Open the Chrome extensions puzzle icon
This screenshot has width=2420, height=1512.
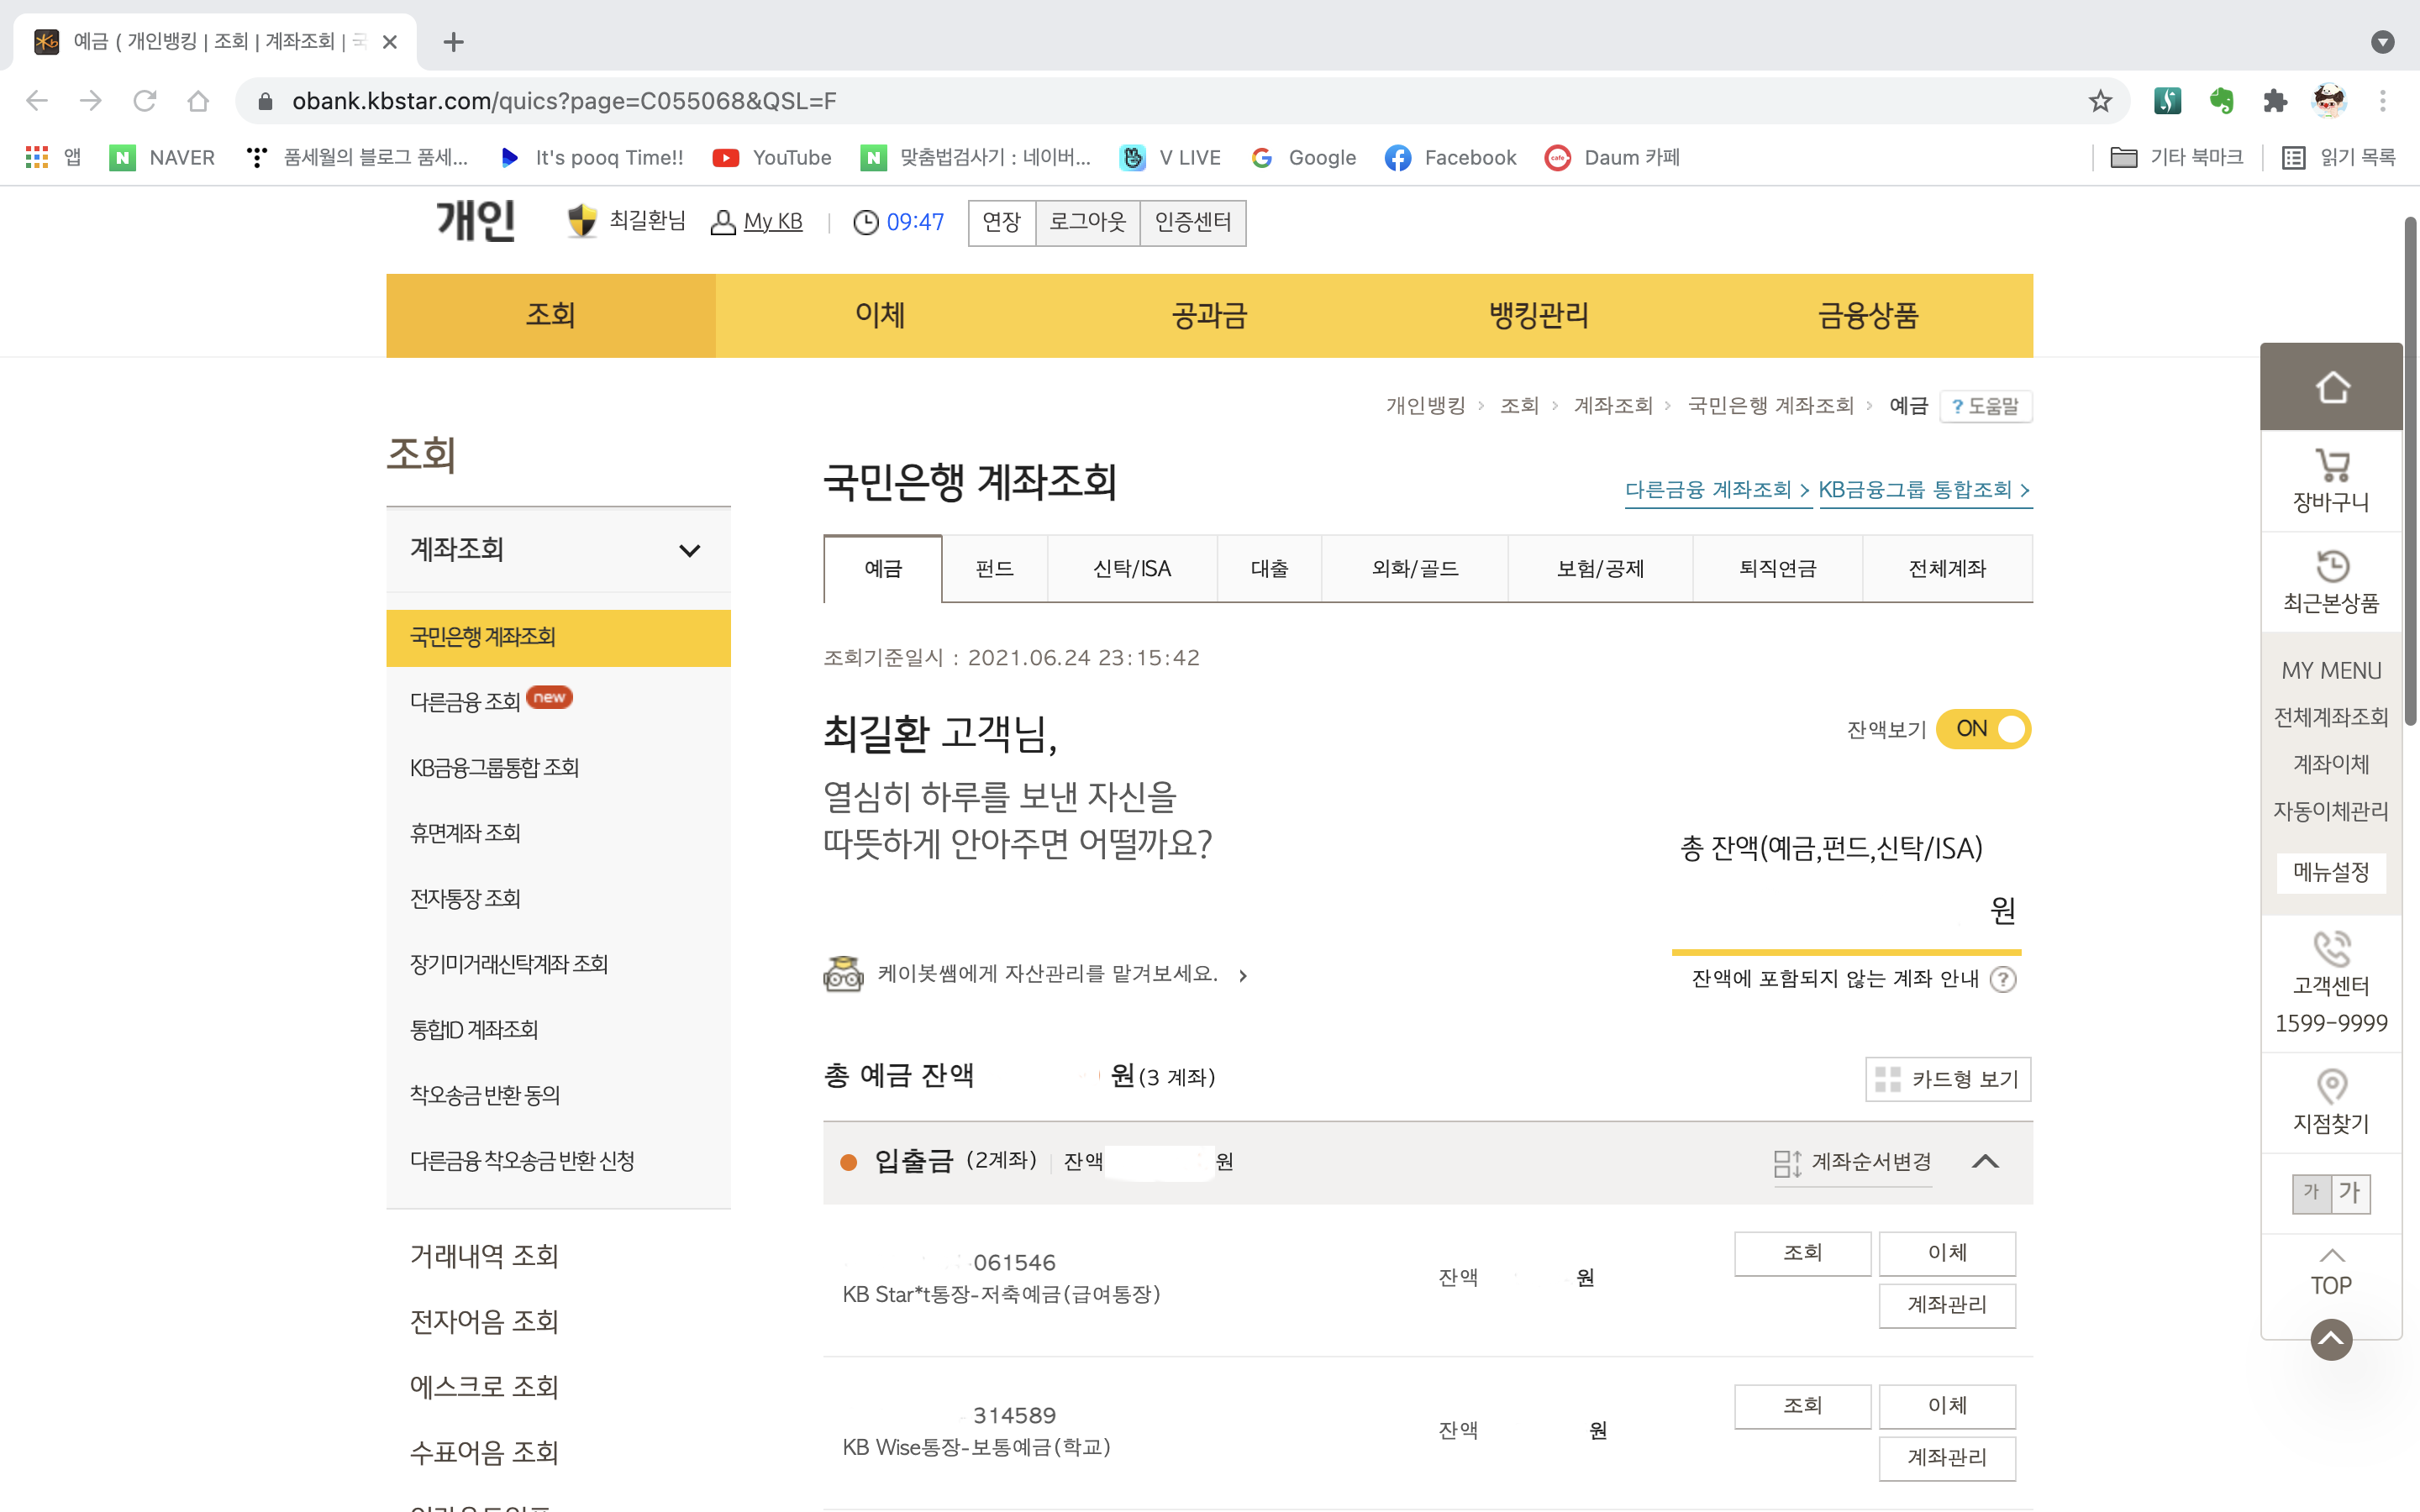coord(2274,101)
